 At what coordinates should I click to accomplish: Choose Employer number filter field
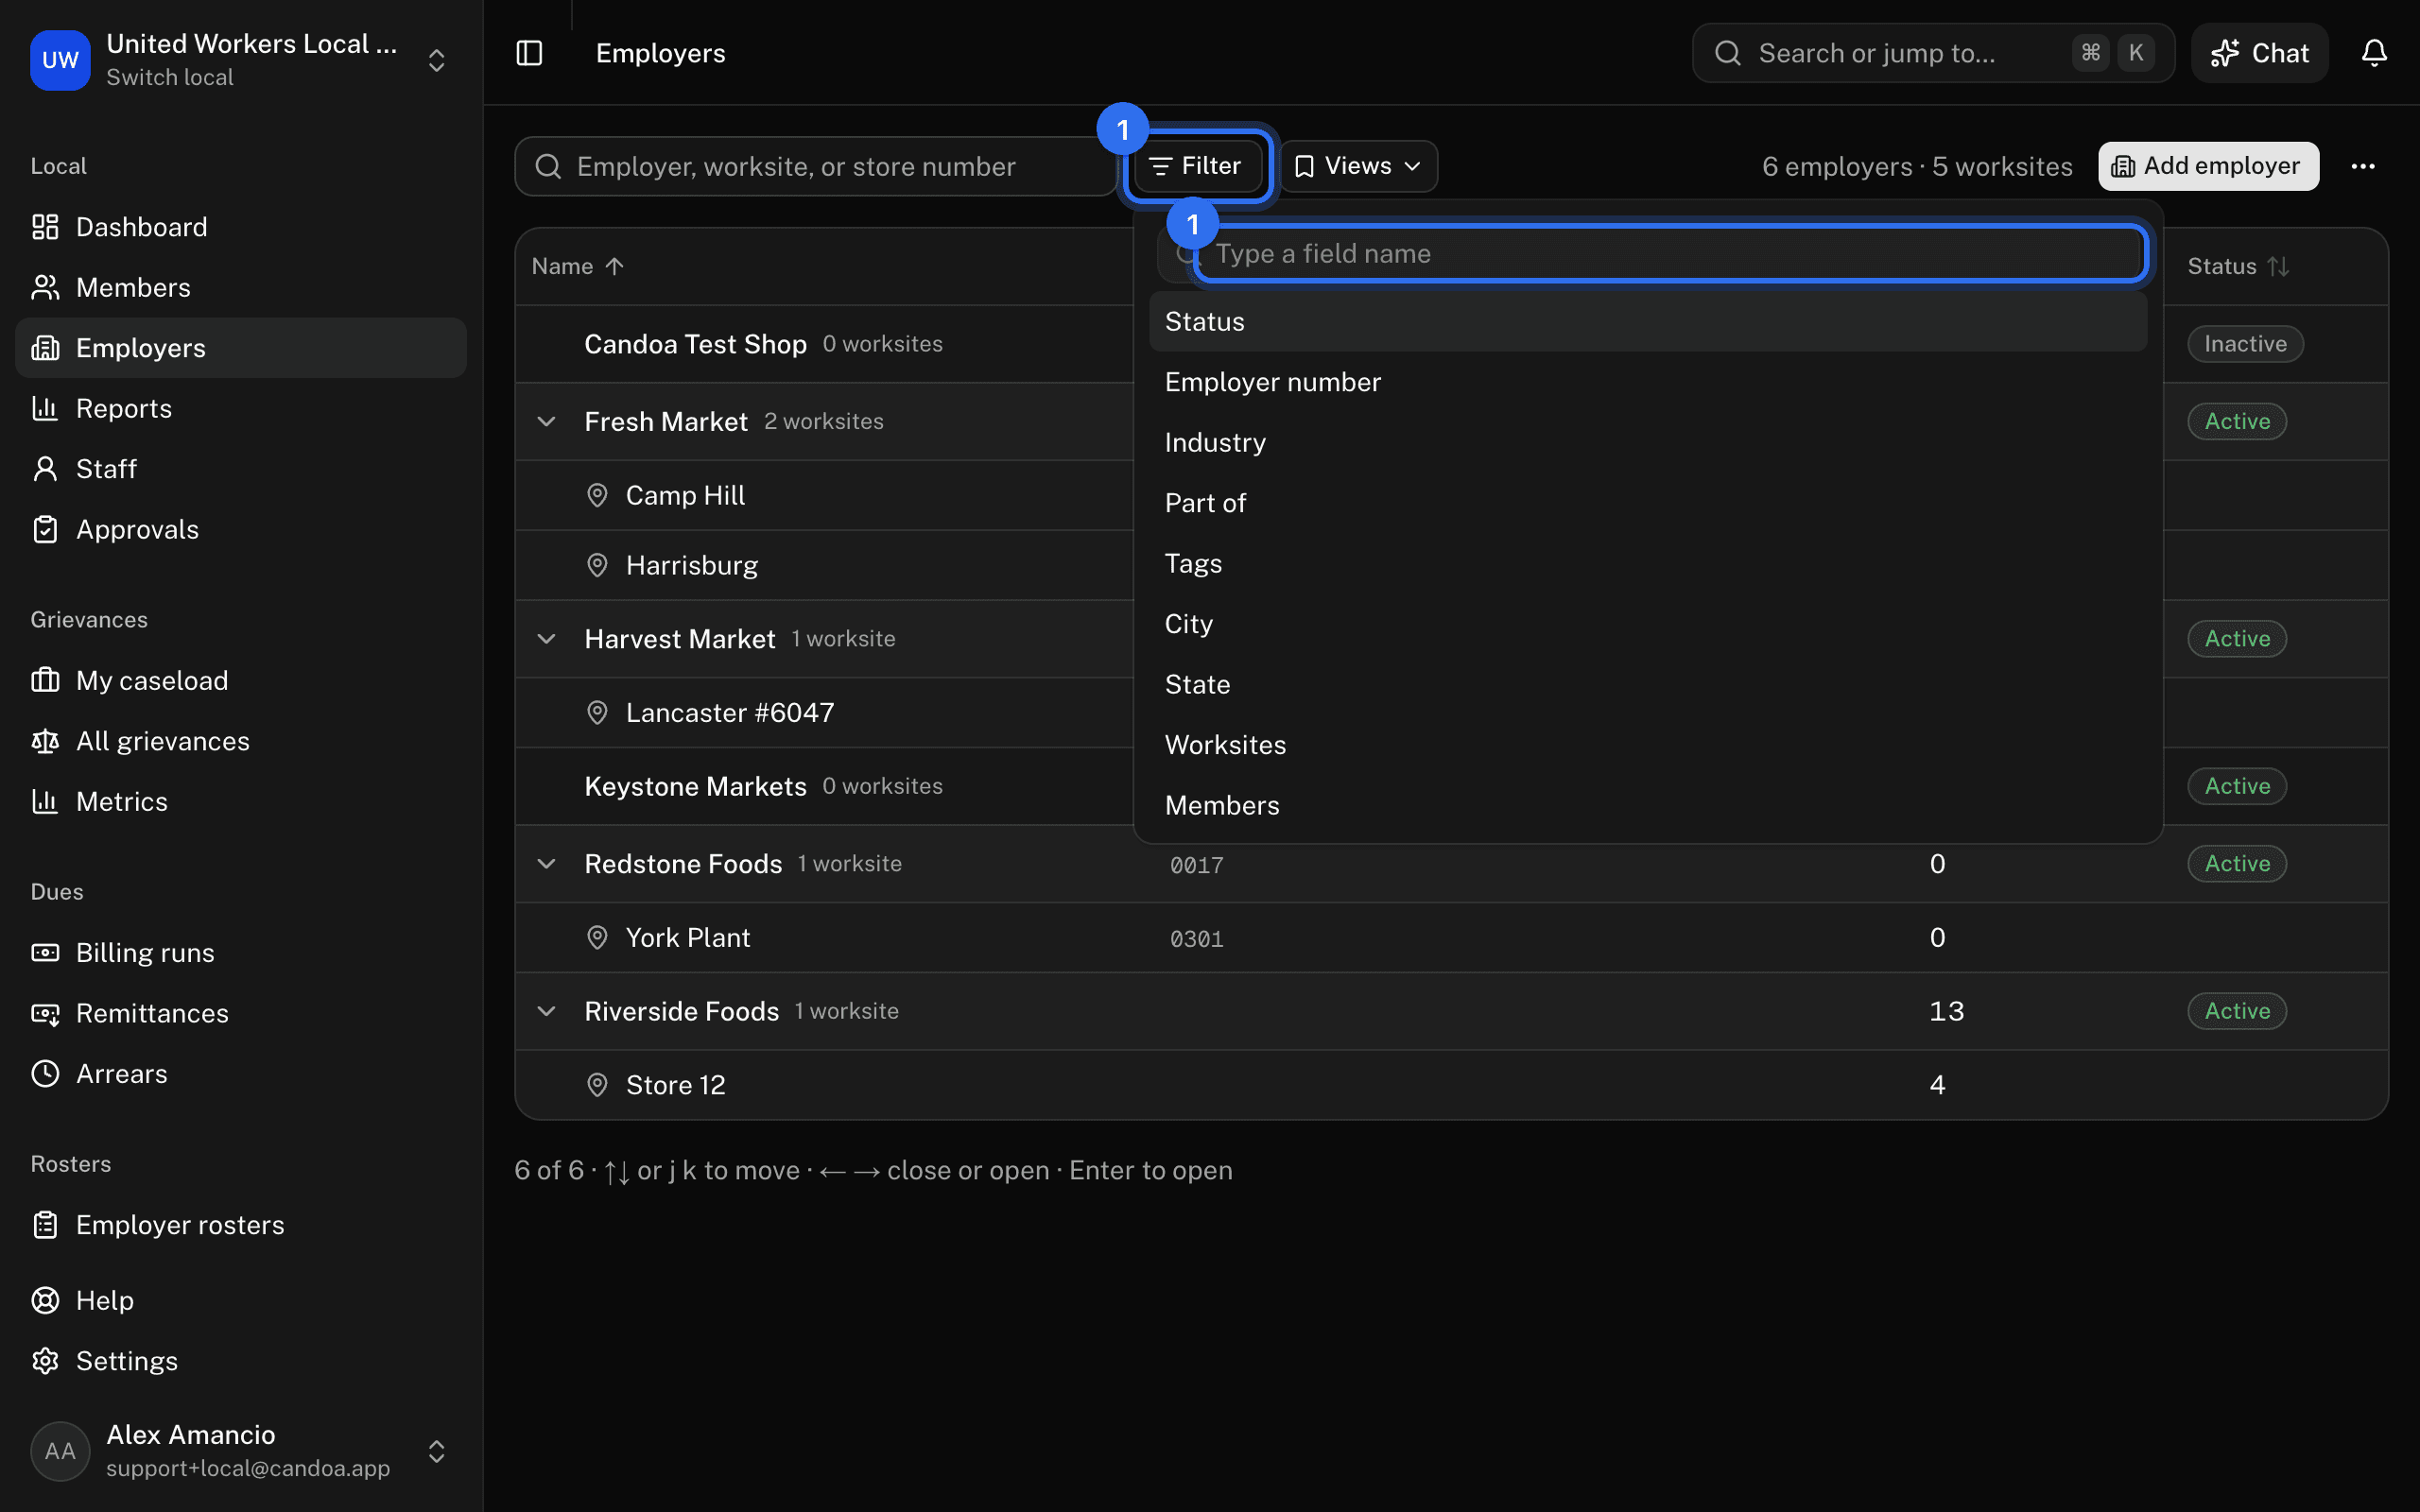pyautogui.click(x=1647, y=382)
